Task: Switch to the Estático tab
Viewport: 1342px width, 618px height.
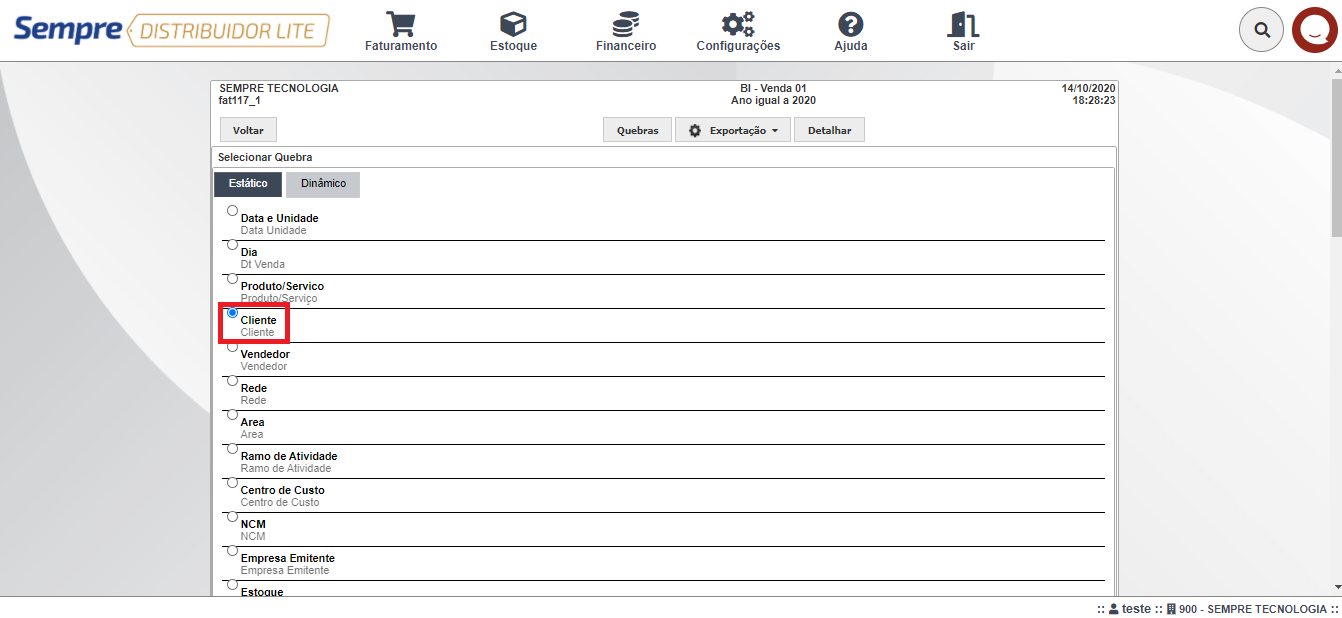Action: coord(248,184)
